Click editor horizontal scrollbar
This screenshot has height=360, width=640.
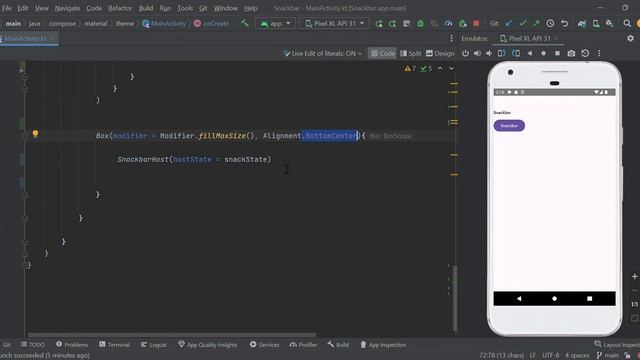click(171, 335)
